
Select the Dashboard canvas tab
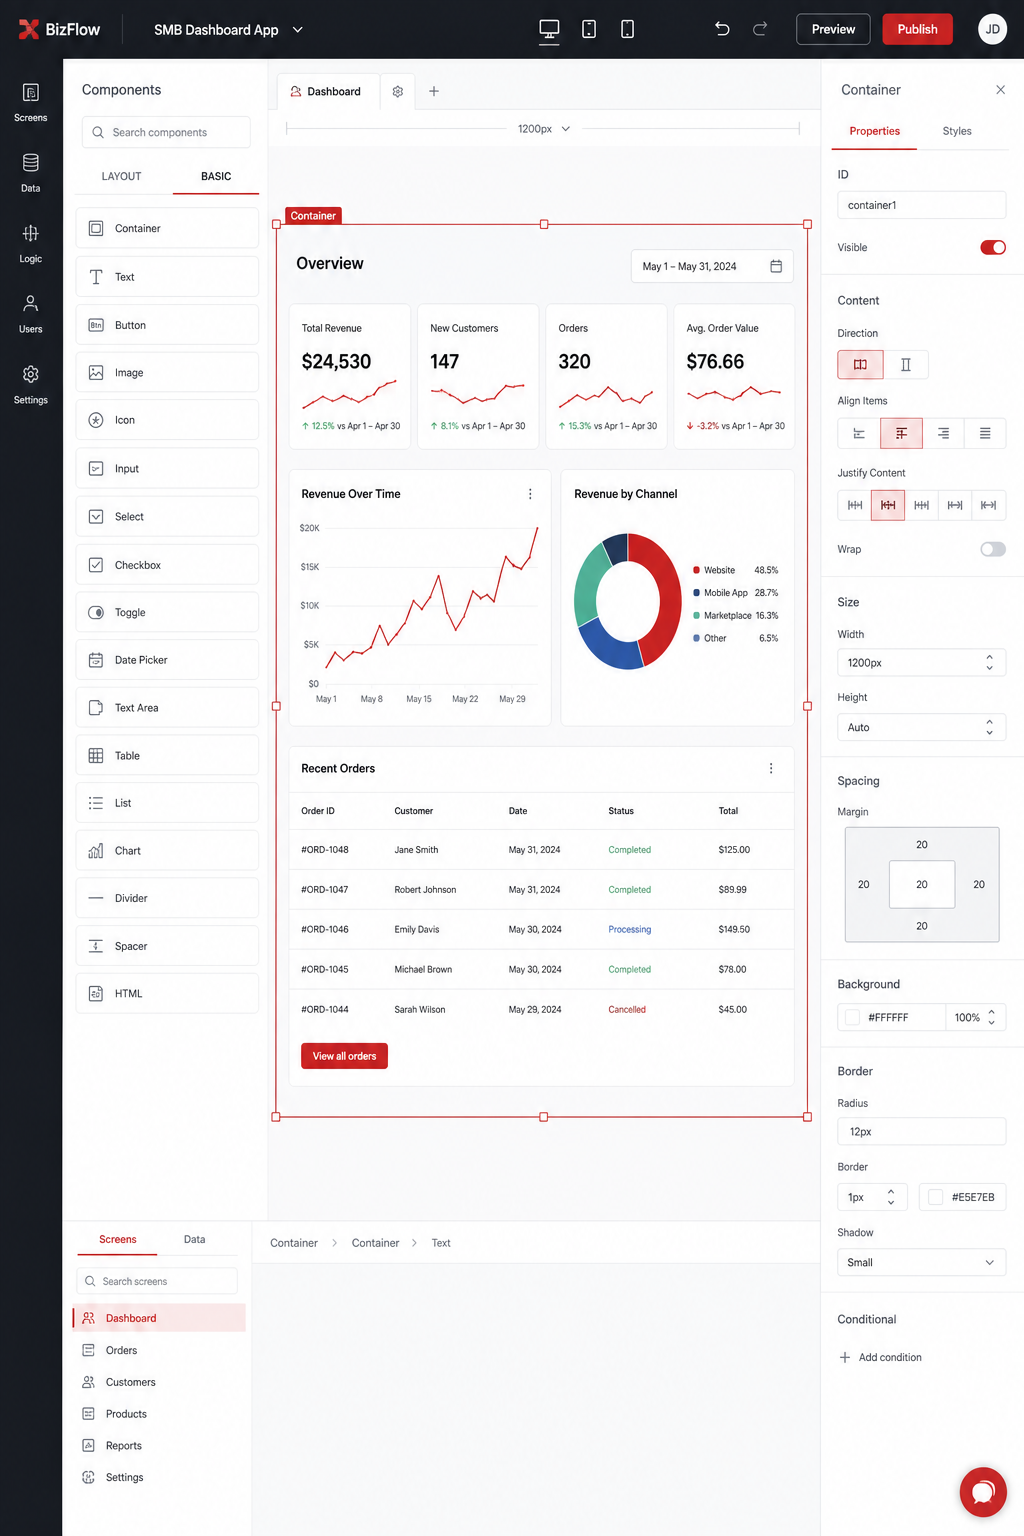[327, 91]
